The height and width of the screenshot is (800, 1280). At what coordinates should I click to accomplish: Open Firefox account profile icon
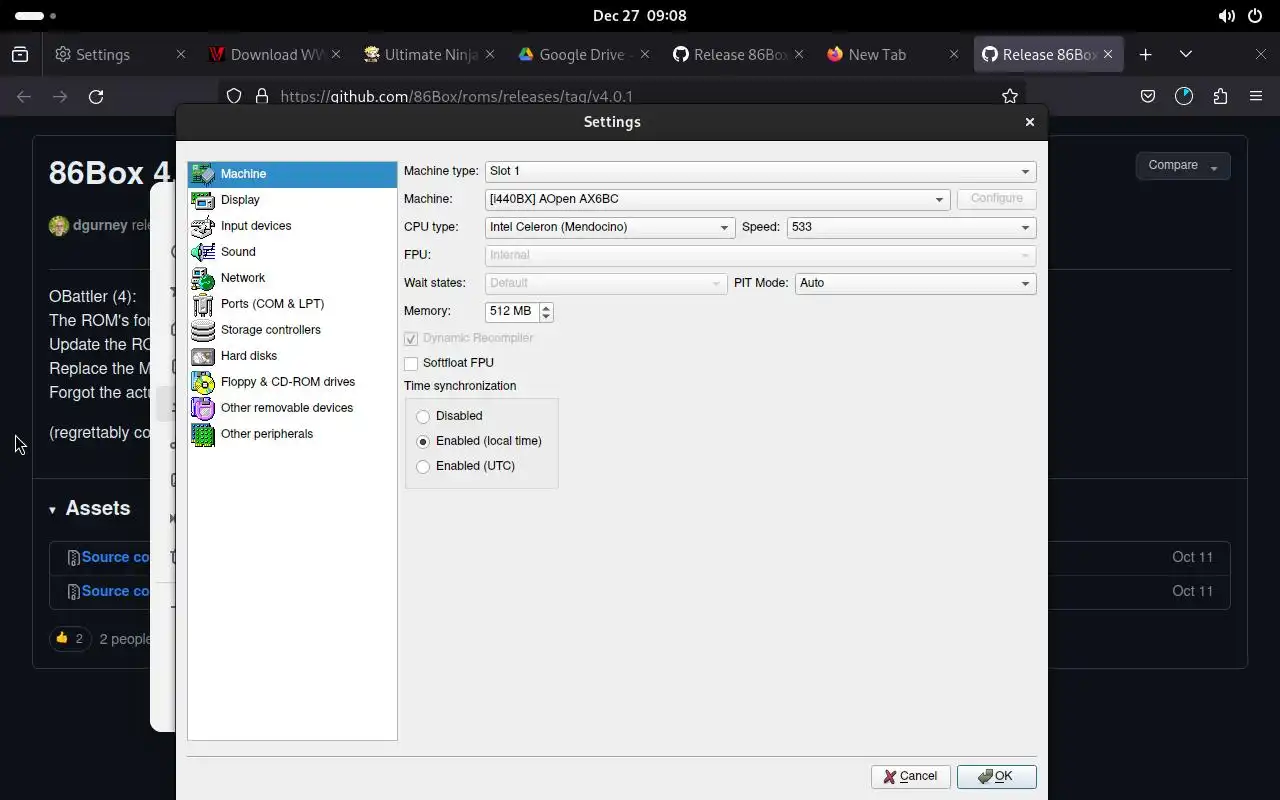tap(1184, 97)
